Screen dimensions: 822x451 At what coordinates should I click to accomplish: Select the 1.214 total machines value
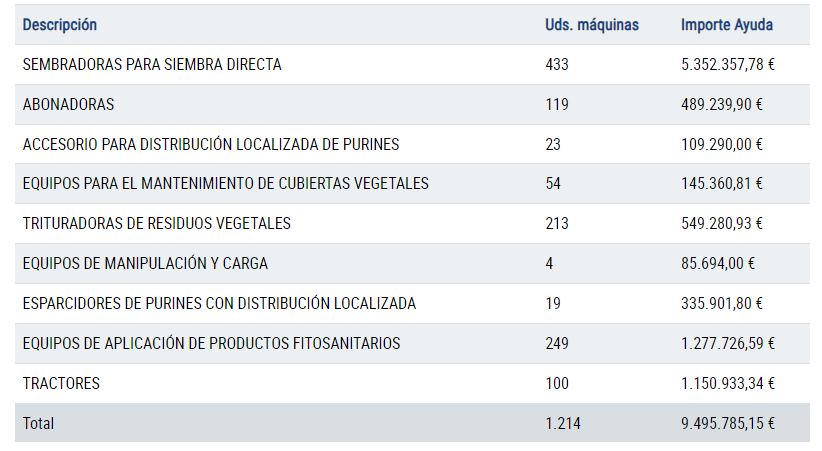click(x=563, y=423)
